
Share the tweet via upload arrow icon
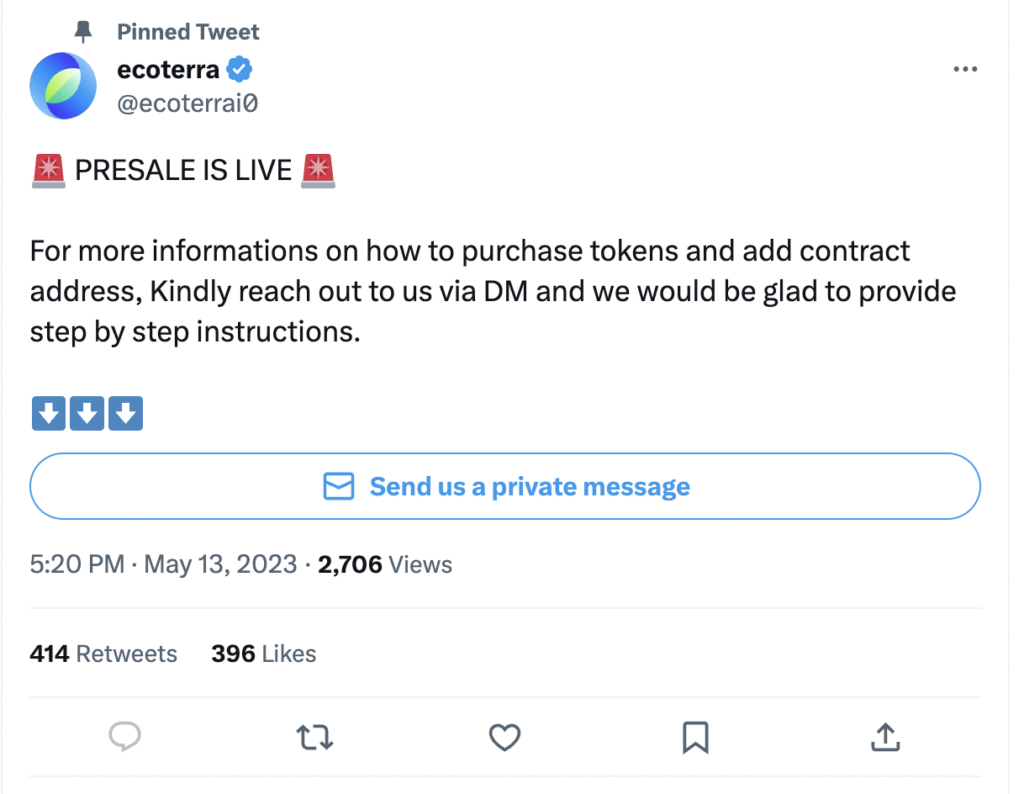[884, 738]
